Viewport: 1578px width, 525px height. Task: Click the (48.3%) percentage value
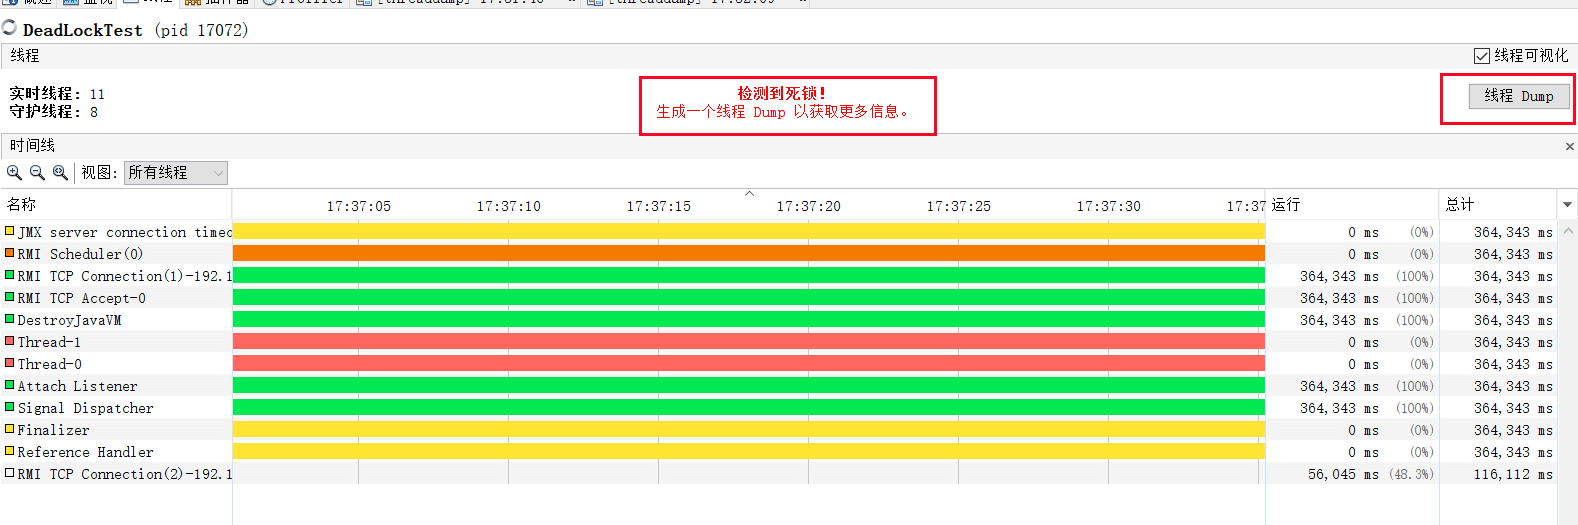click(1411, 474)
